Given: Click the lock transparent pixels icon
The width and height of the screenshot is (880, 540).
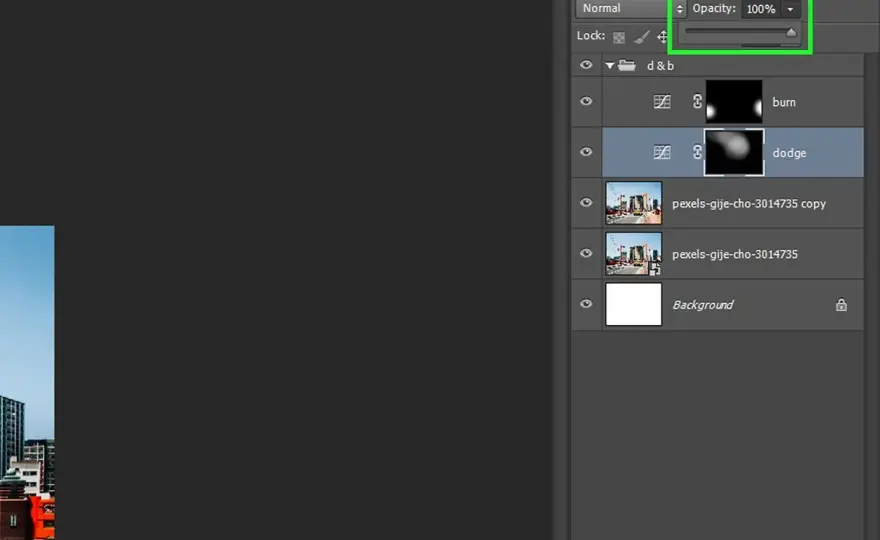Looking at the screenshot, I should tap(618, 38).
